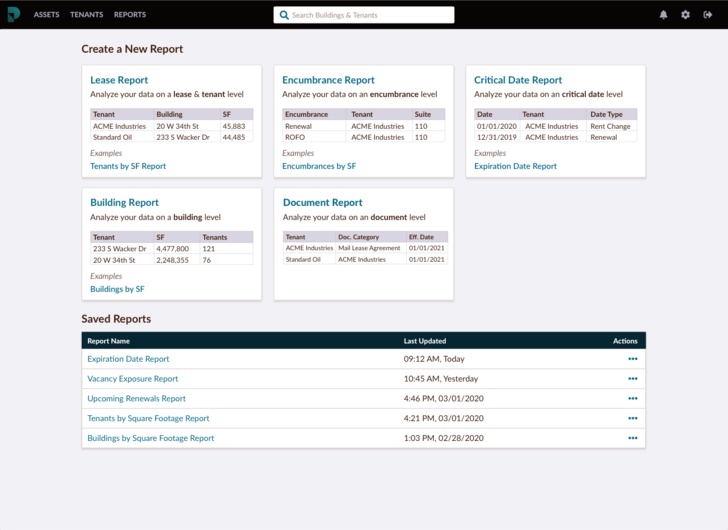Open actions menu for Upcoming Renewals Report
728x530 pixels.
pos(632,399)
